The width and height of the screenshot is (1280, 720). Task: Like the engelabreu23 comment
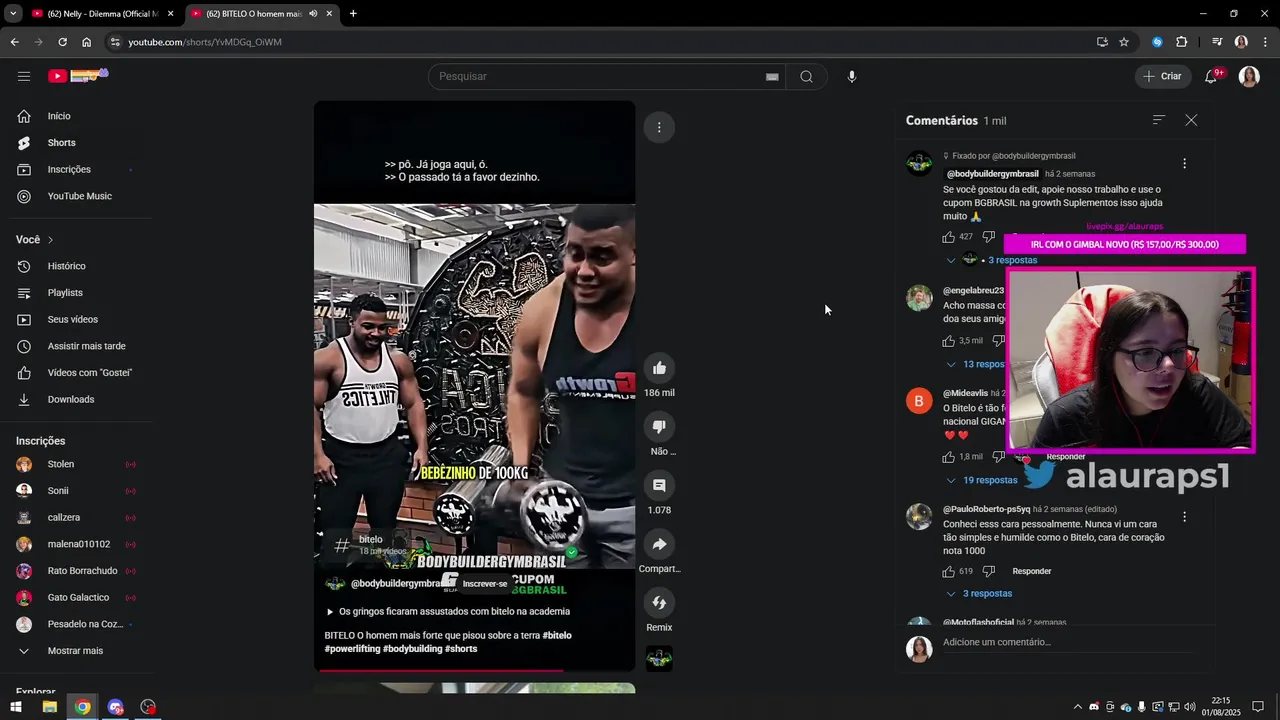(x=948, y=341)
